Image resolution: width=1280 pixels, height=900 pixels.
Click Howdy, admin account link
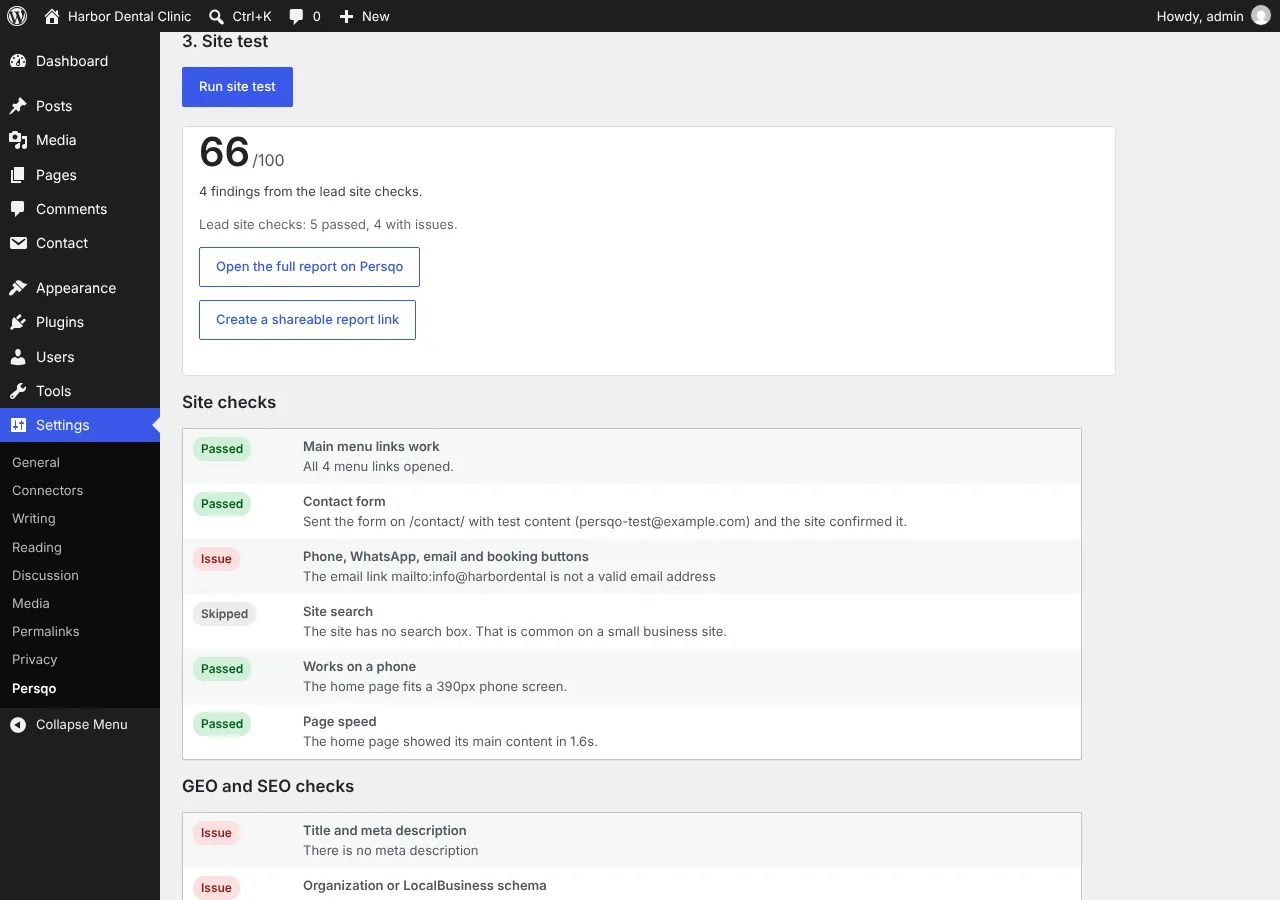[x=1200, y=16]
